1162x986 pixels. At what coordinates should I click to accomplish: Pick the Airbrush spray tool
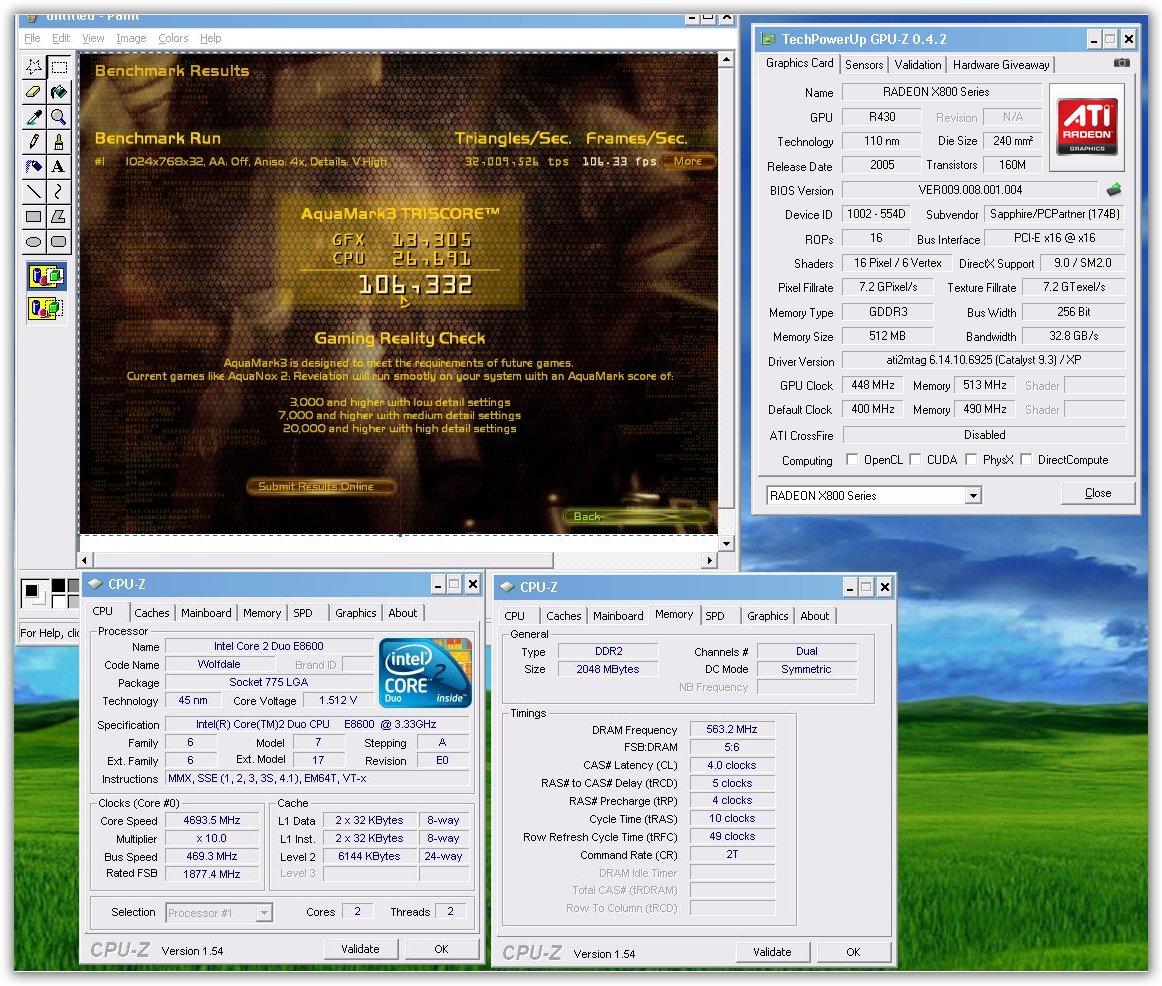pos(33,167)
